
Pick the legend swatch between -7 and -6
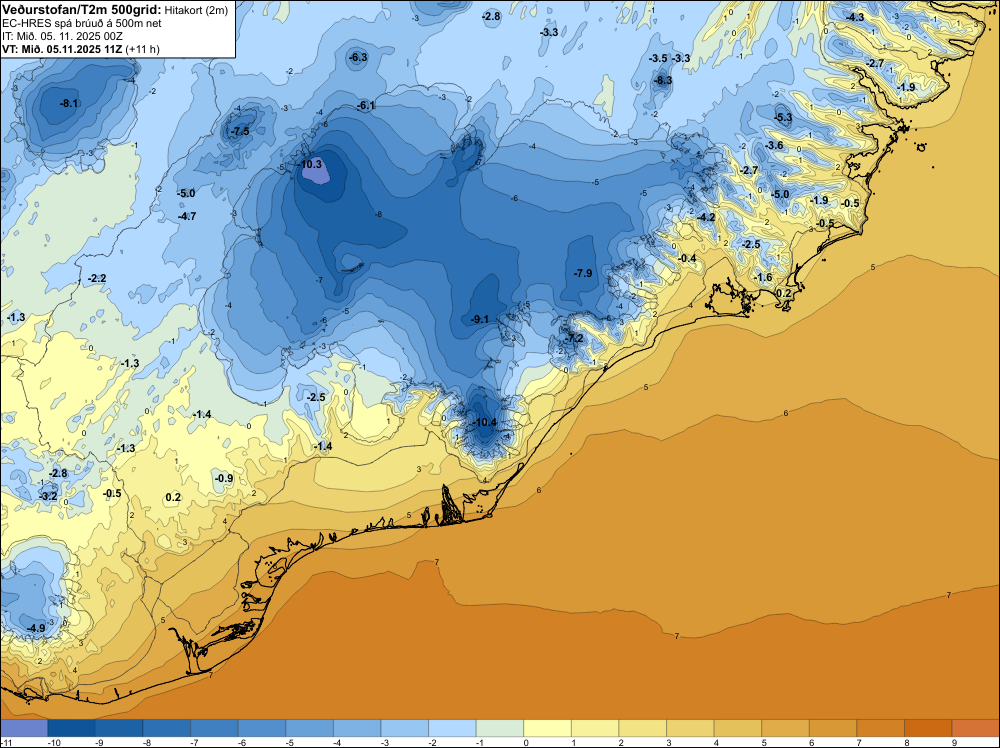point(214,728)
